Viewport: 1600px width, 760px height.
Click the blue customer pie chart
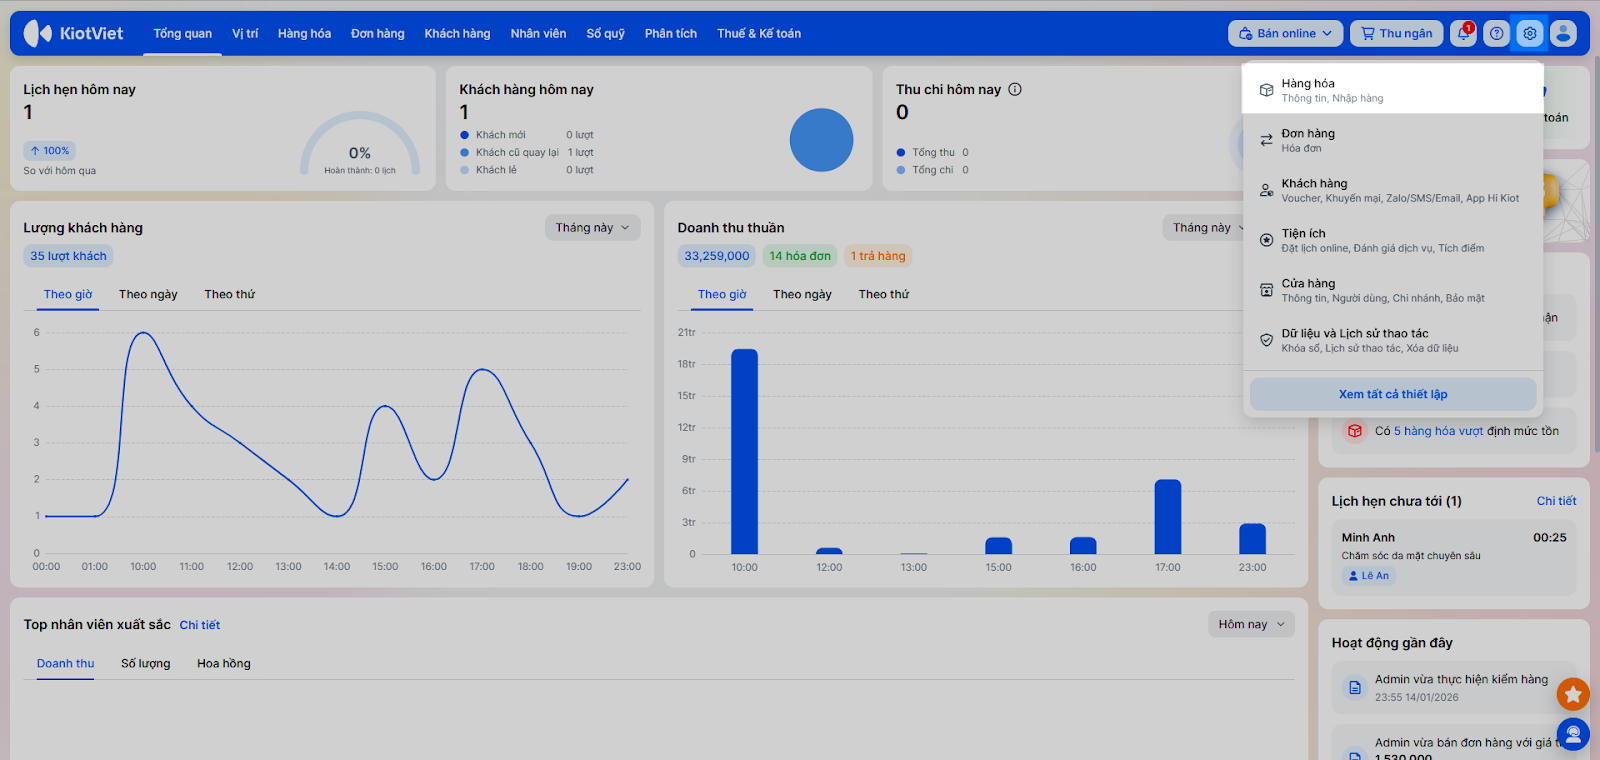(x=821, y=140)
